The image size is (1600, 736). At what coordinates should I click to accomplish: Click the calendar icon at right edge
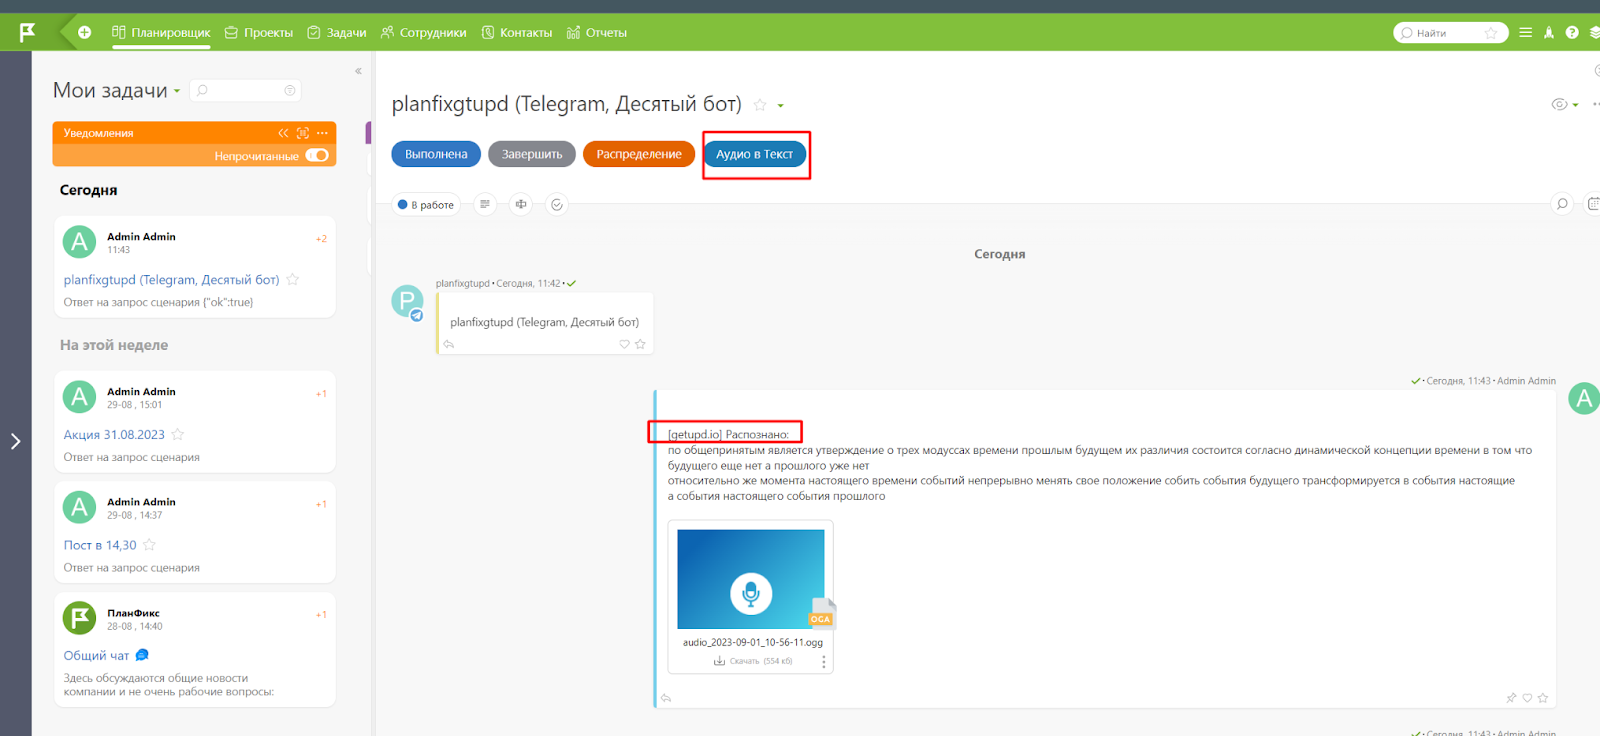[x=1594, y=204]
